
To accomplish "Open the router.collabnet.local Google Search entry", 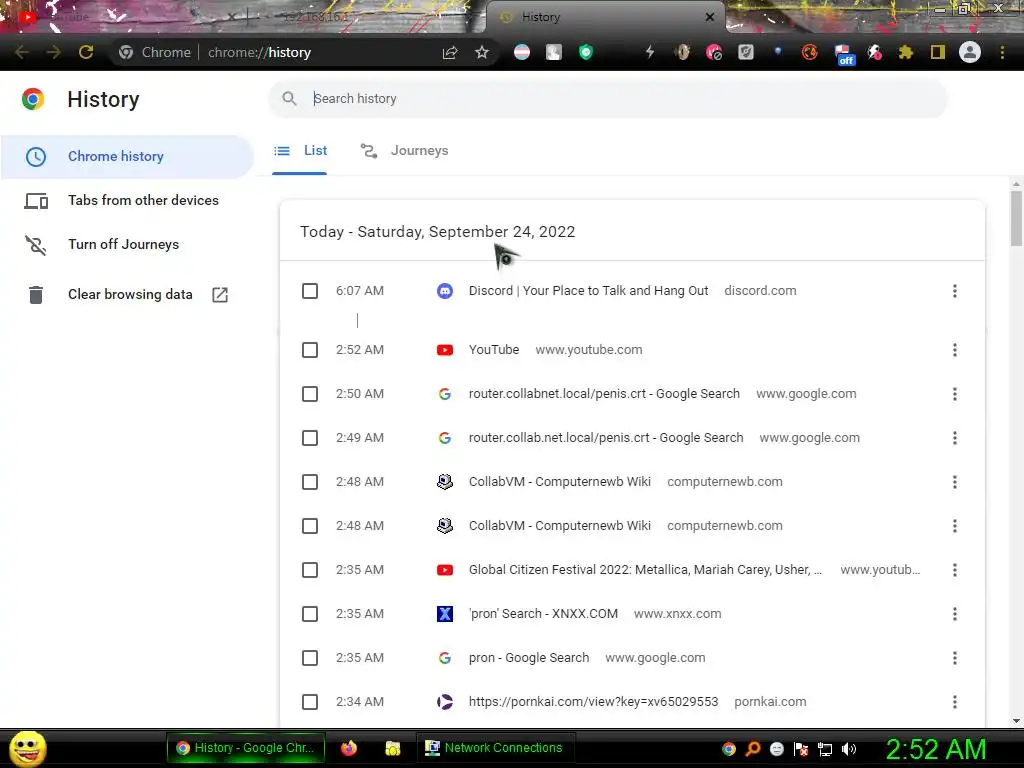I will click(x=604, y=394).
